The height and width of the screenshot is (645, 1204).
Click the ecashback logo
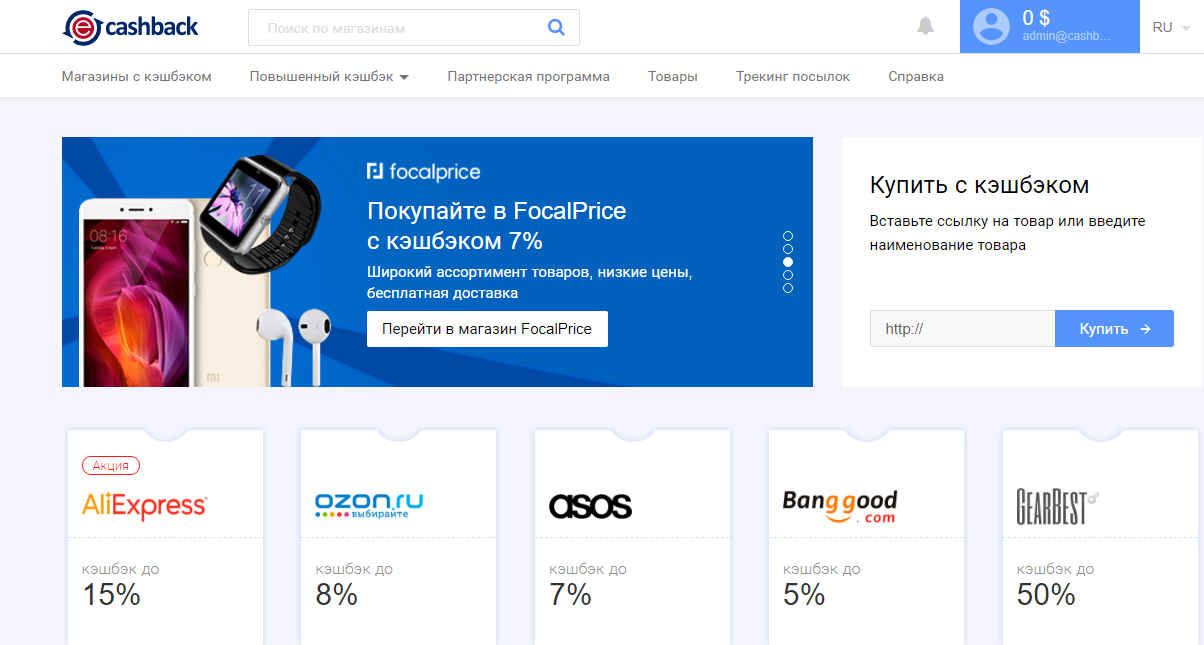(x=130, y=27)
